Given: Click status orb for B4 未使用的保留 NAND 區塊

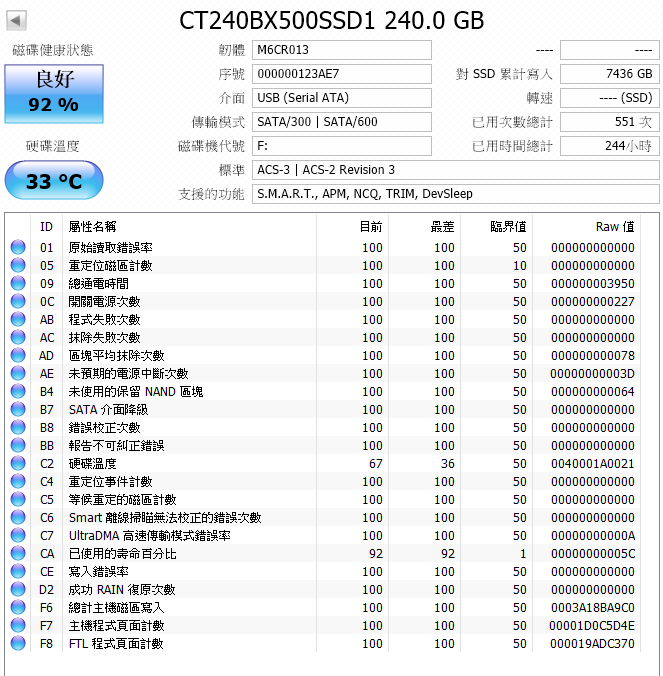Looking at the screenshot, I should [x=18, y=391].
